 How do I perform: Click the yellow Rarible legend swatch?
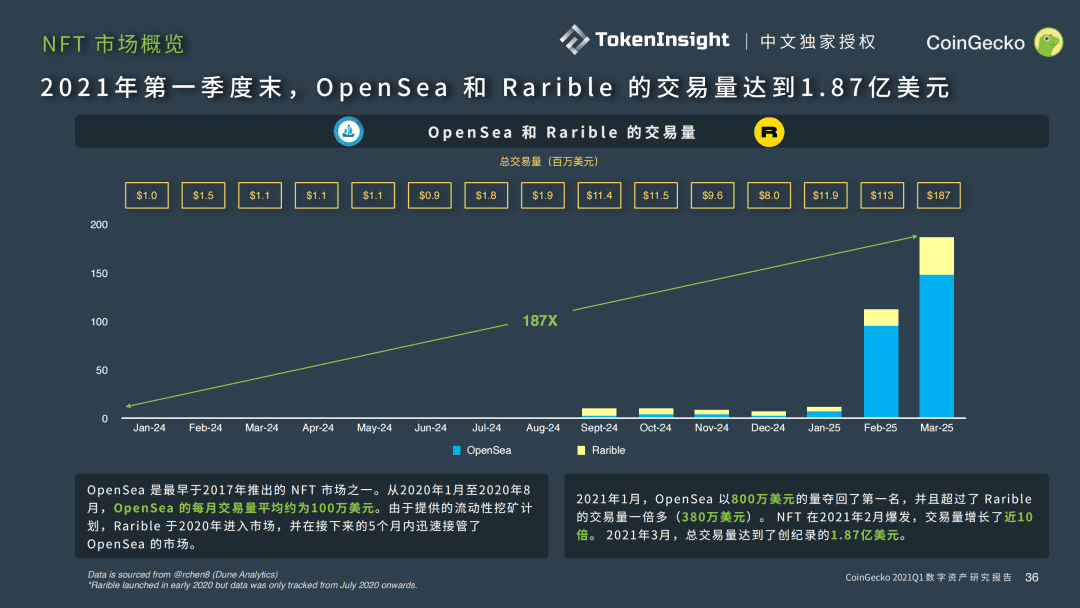581,450
